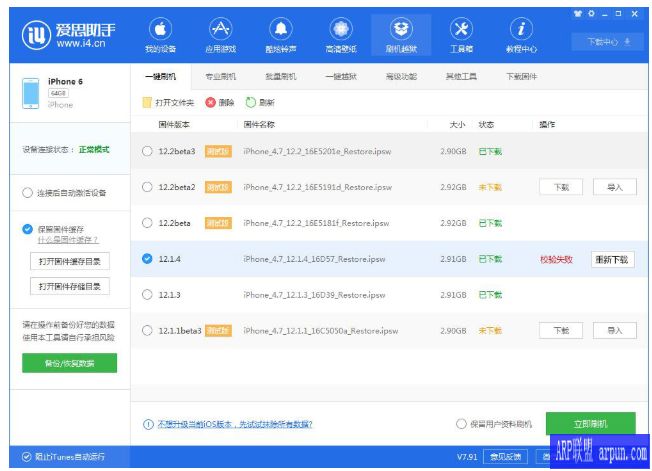652x471 pixels.
Task: Open the link about upgrading iOS without data loss
Action: tap(234, 424)
